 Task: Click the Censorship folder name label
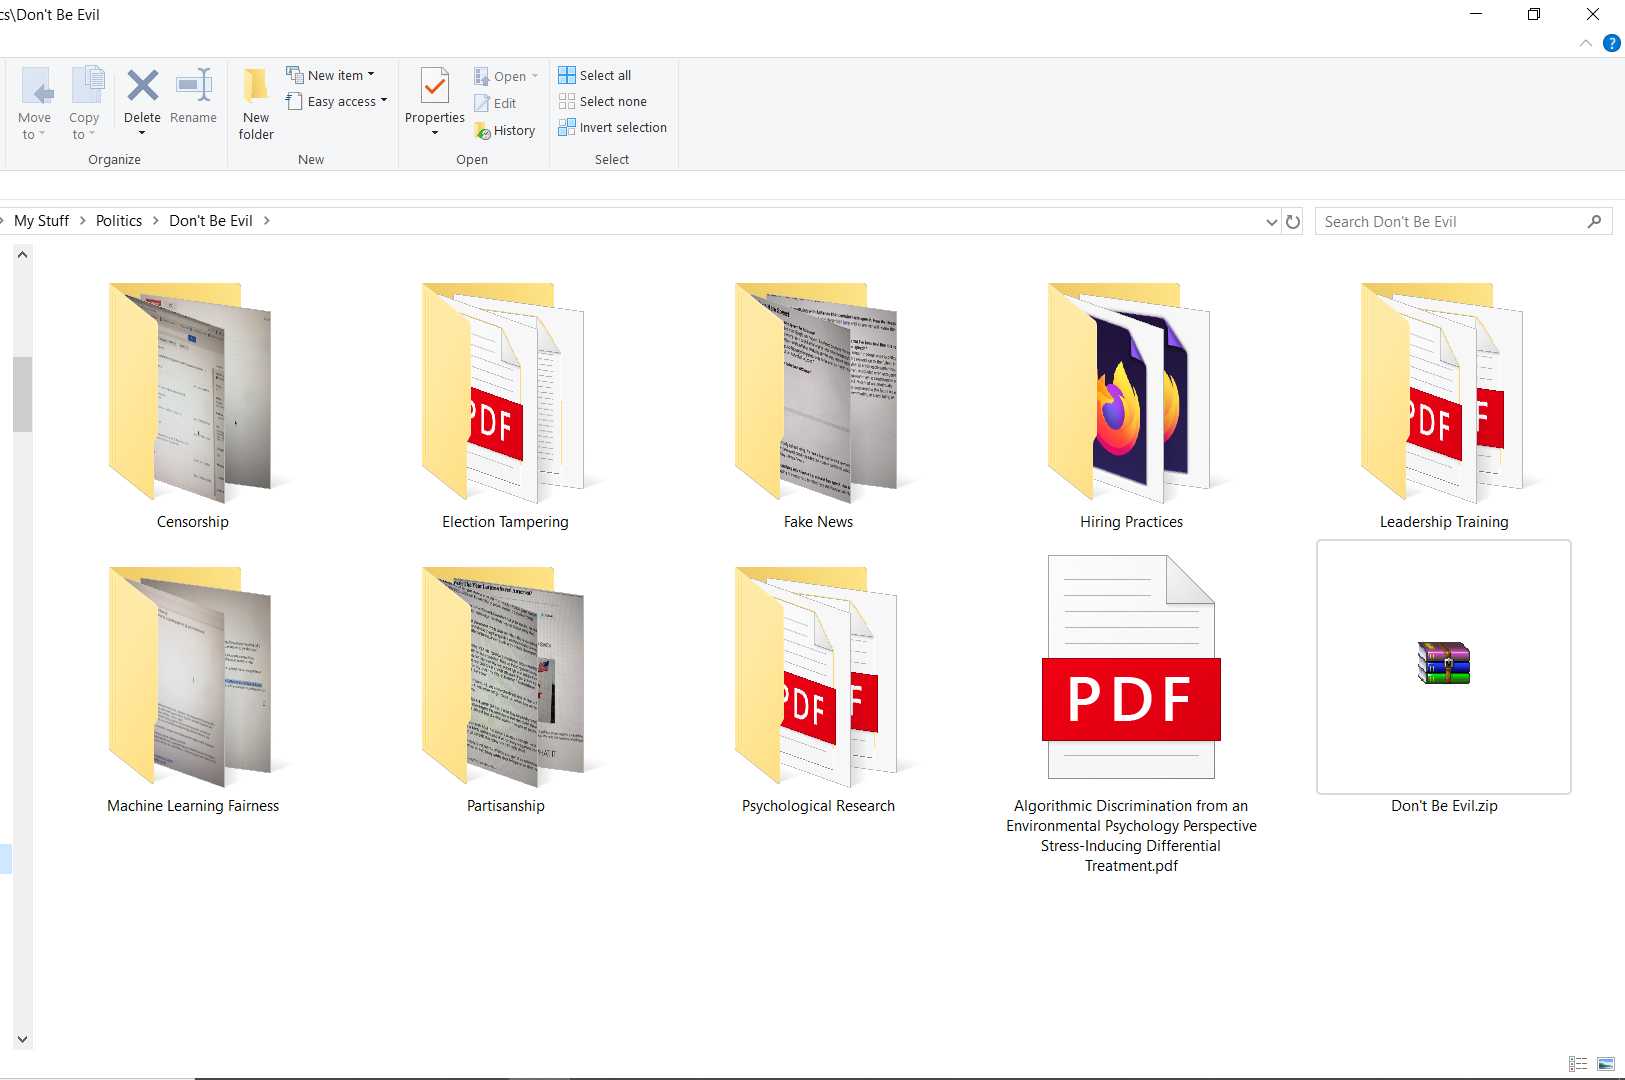[193, 522]
